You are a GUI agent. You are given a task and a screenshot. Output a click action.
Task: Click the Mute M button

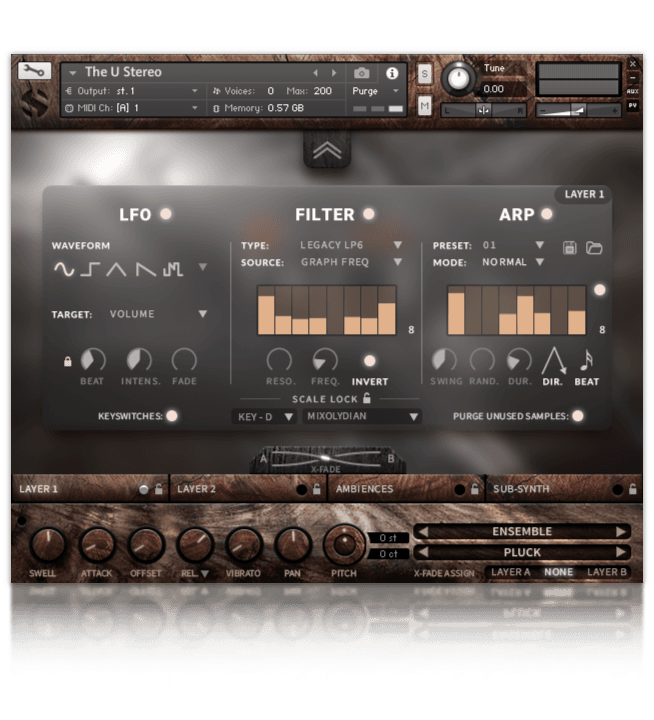tap(424, 107)
